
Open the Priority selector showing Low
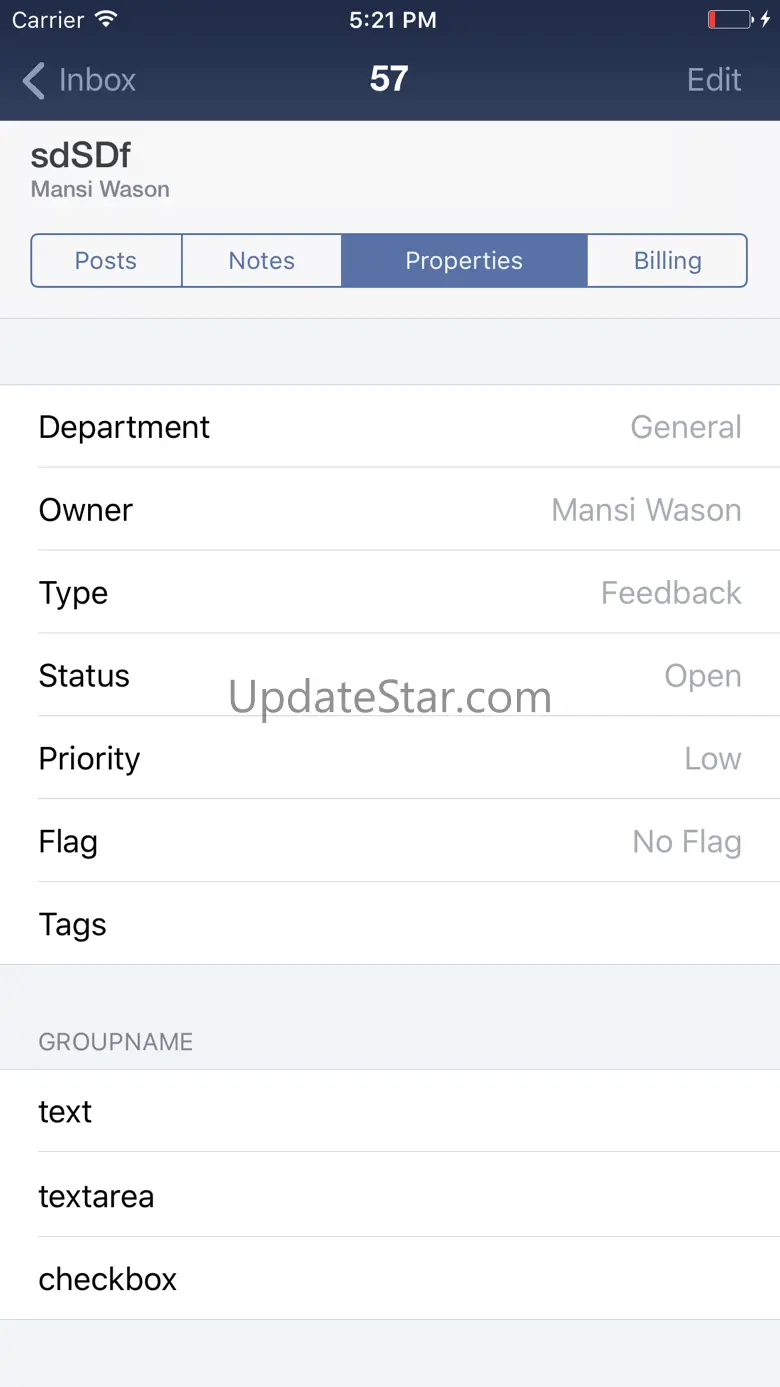point(390,759)
